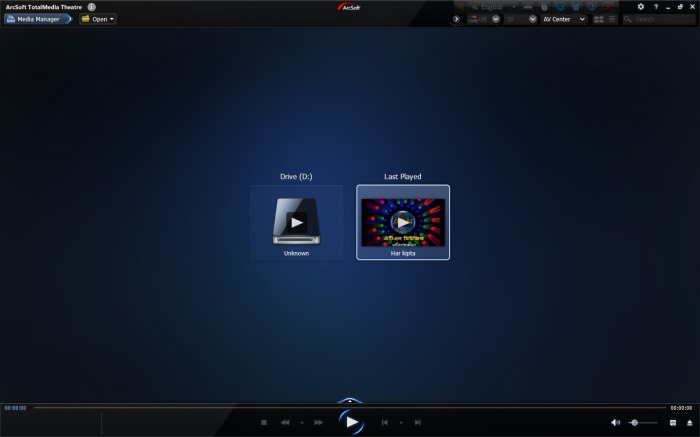Click the SimHD icon
This screenshot has width=700, height=437.
tap(472, 19)
